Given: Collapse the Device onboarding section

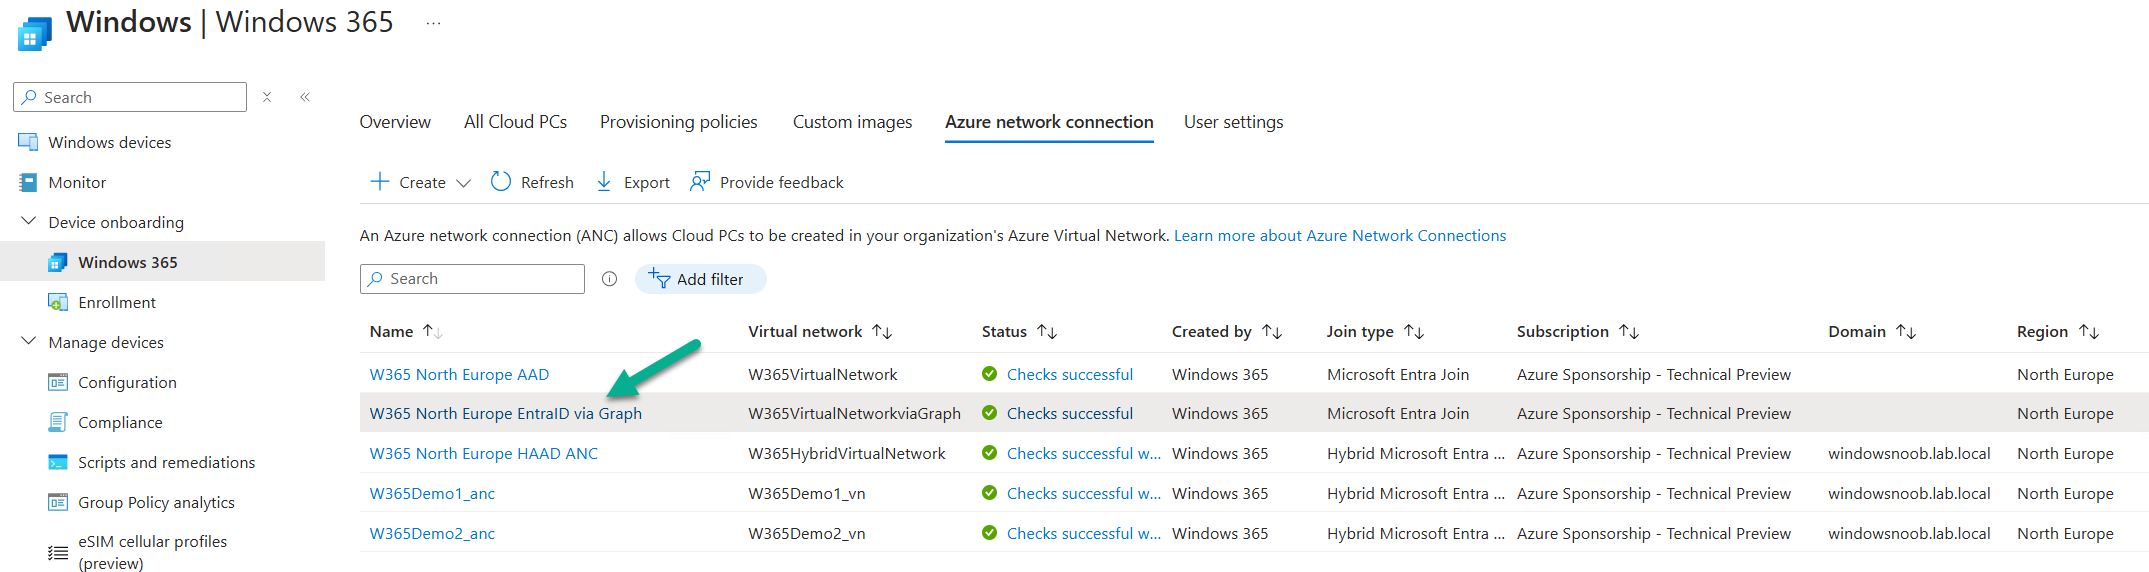Looking at the screenshot, I should pos(28,221).
